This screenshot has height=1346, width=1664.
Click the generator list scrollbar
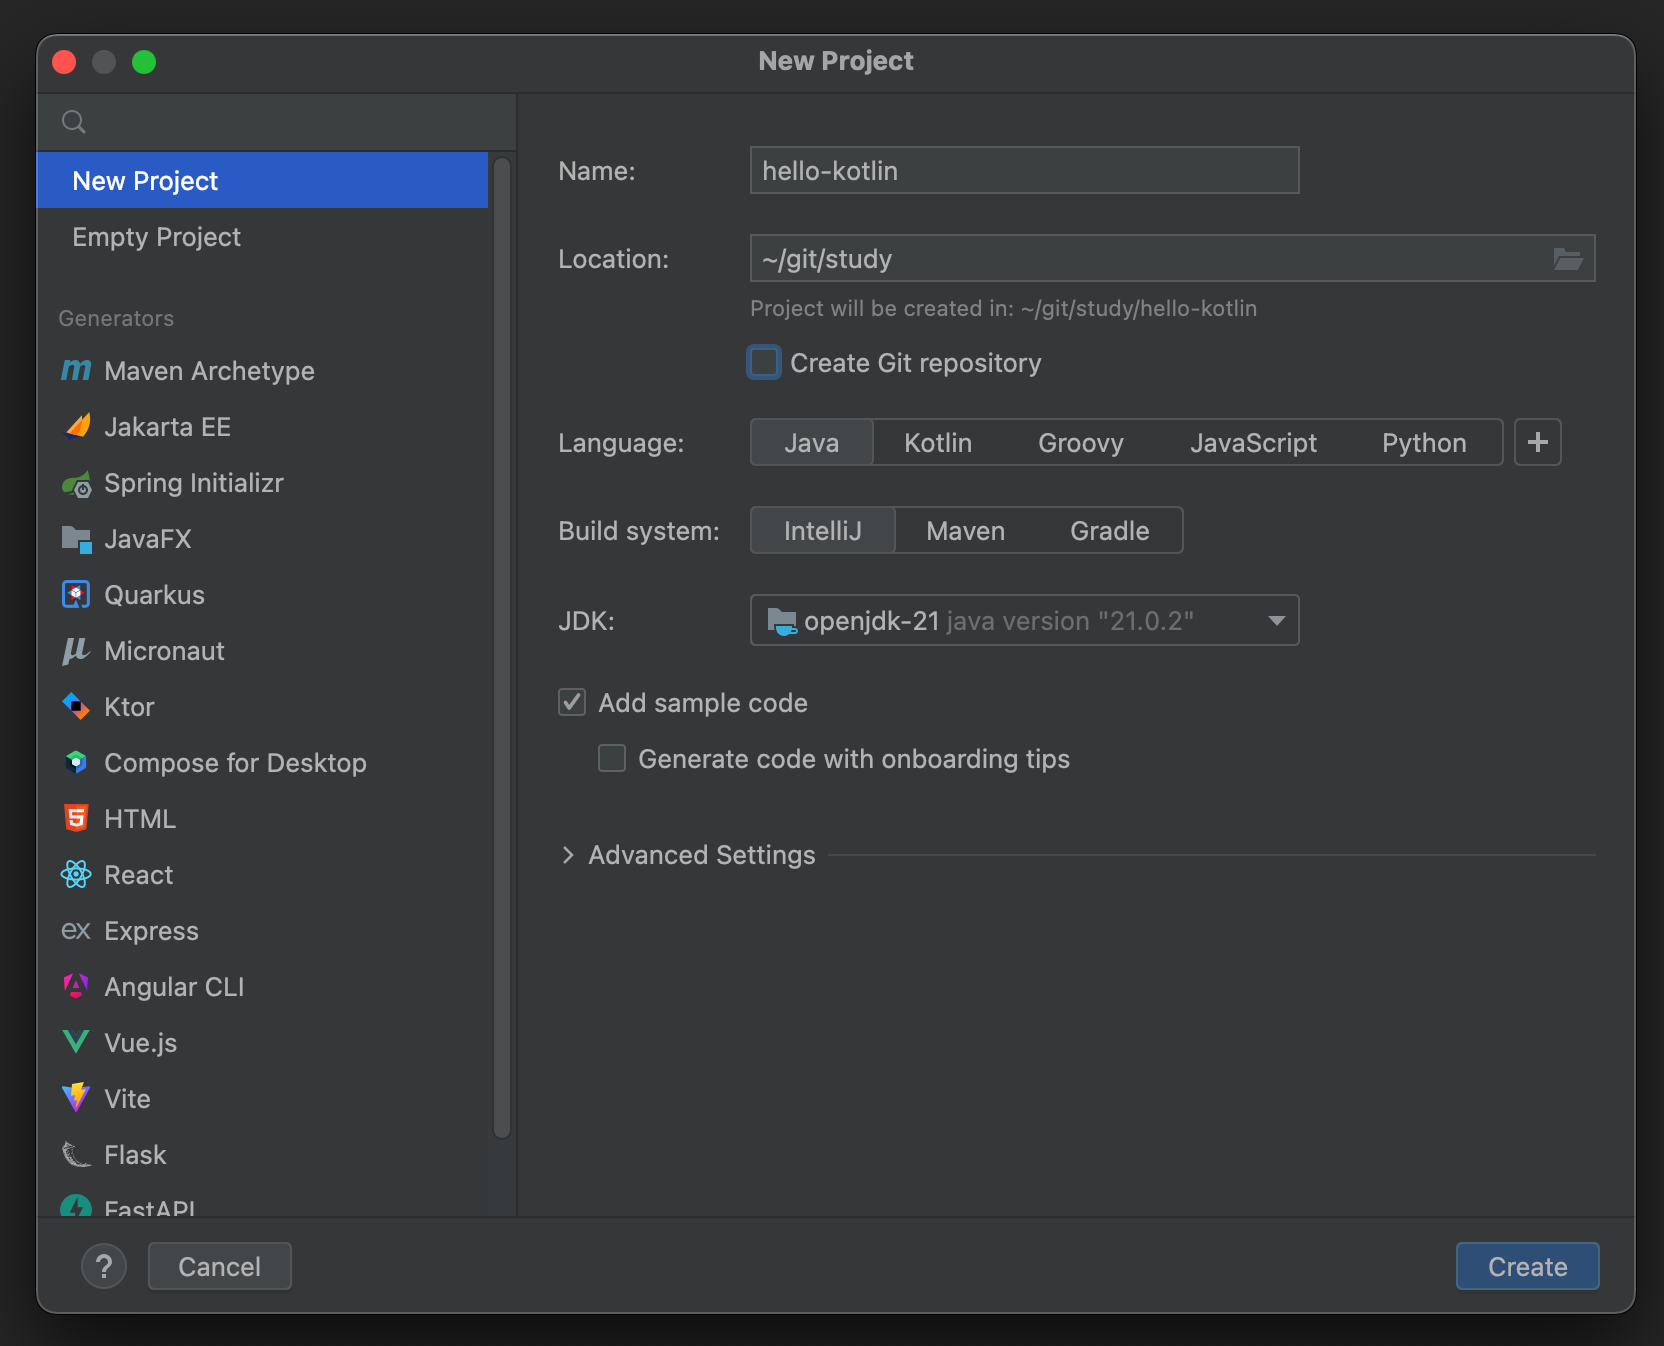click(x=502, y=648)
